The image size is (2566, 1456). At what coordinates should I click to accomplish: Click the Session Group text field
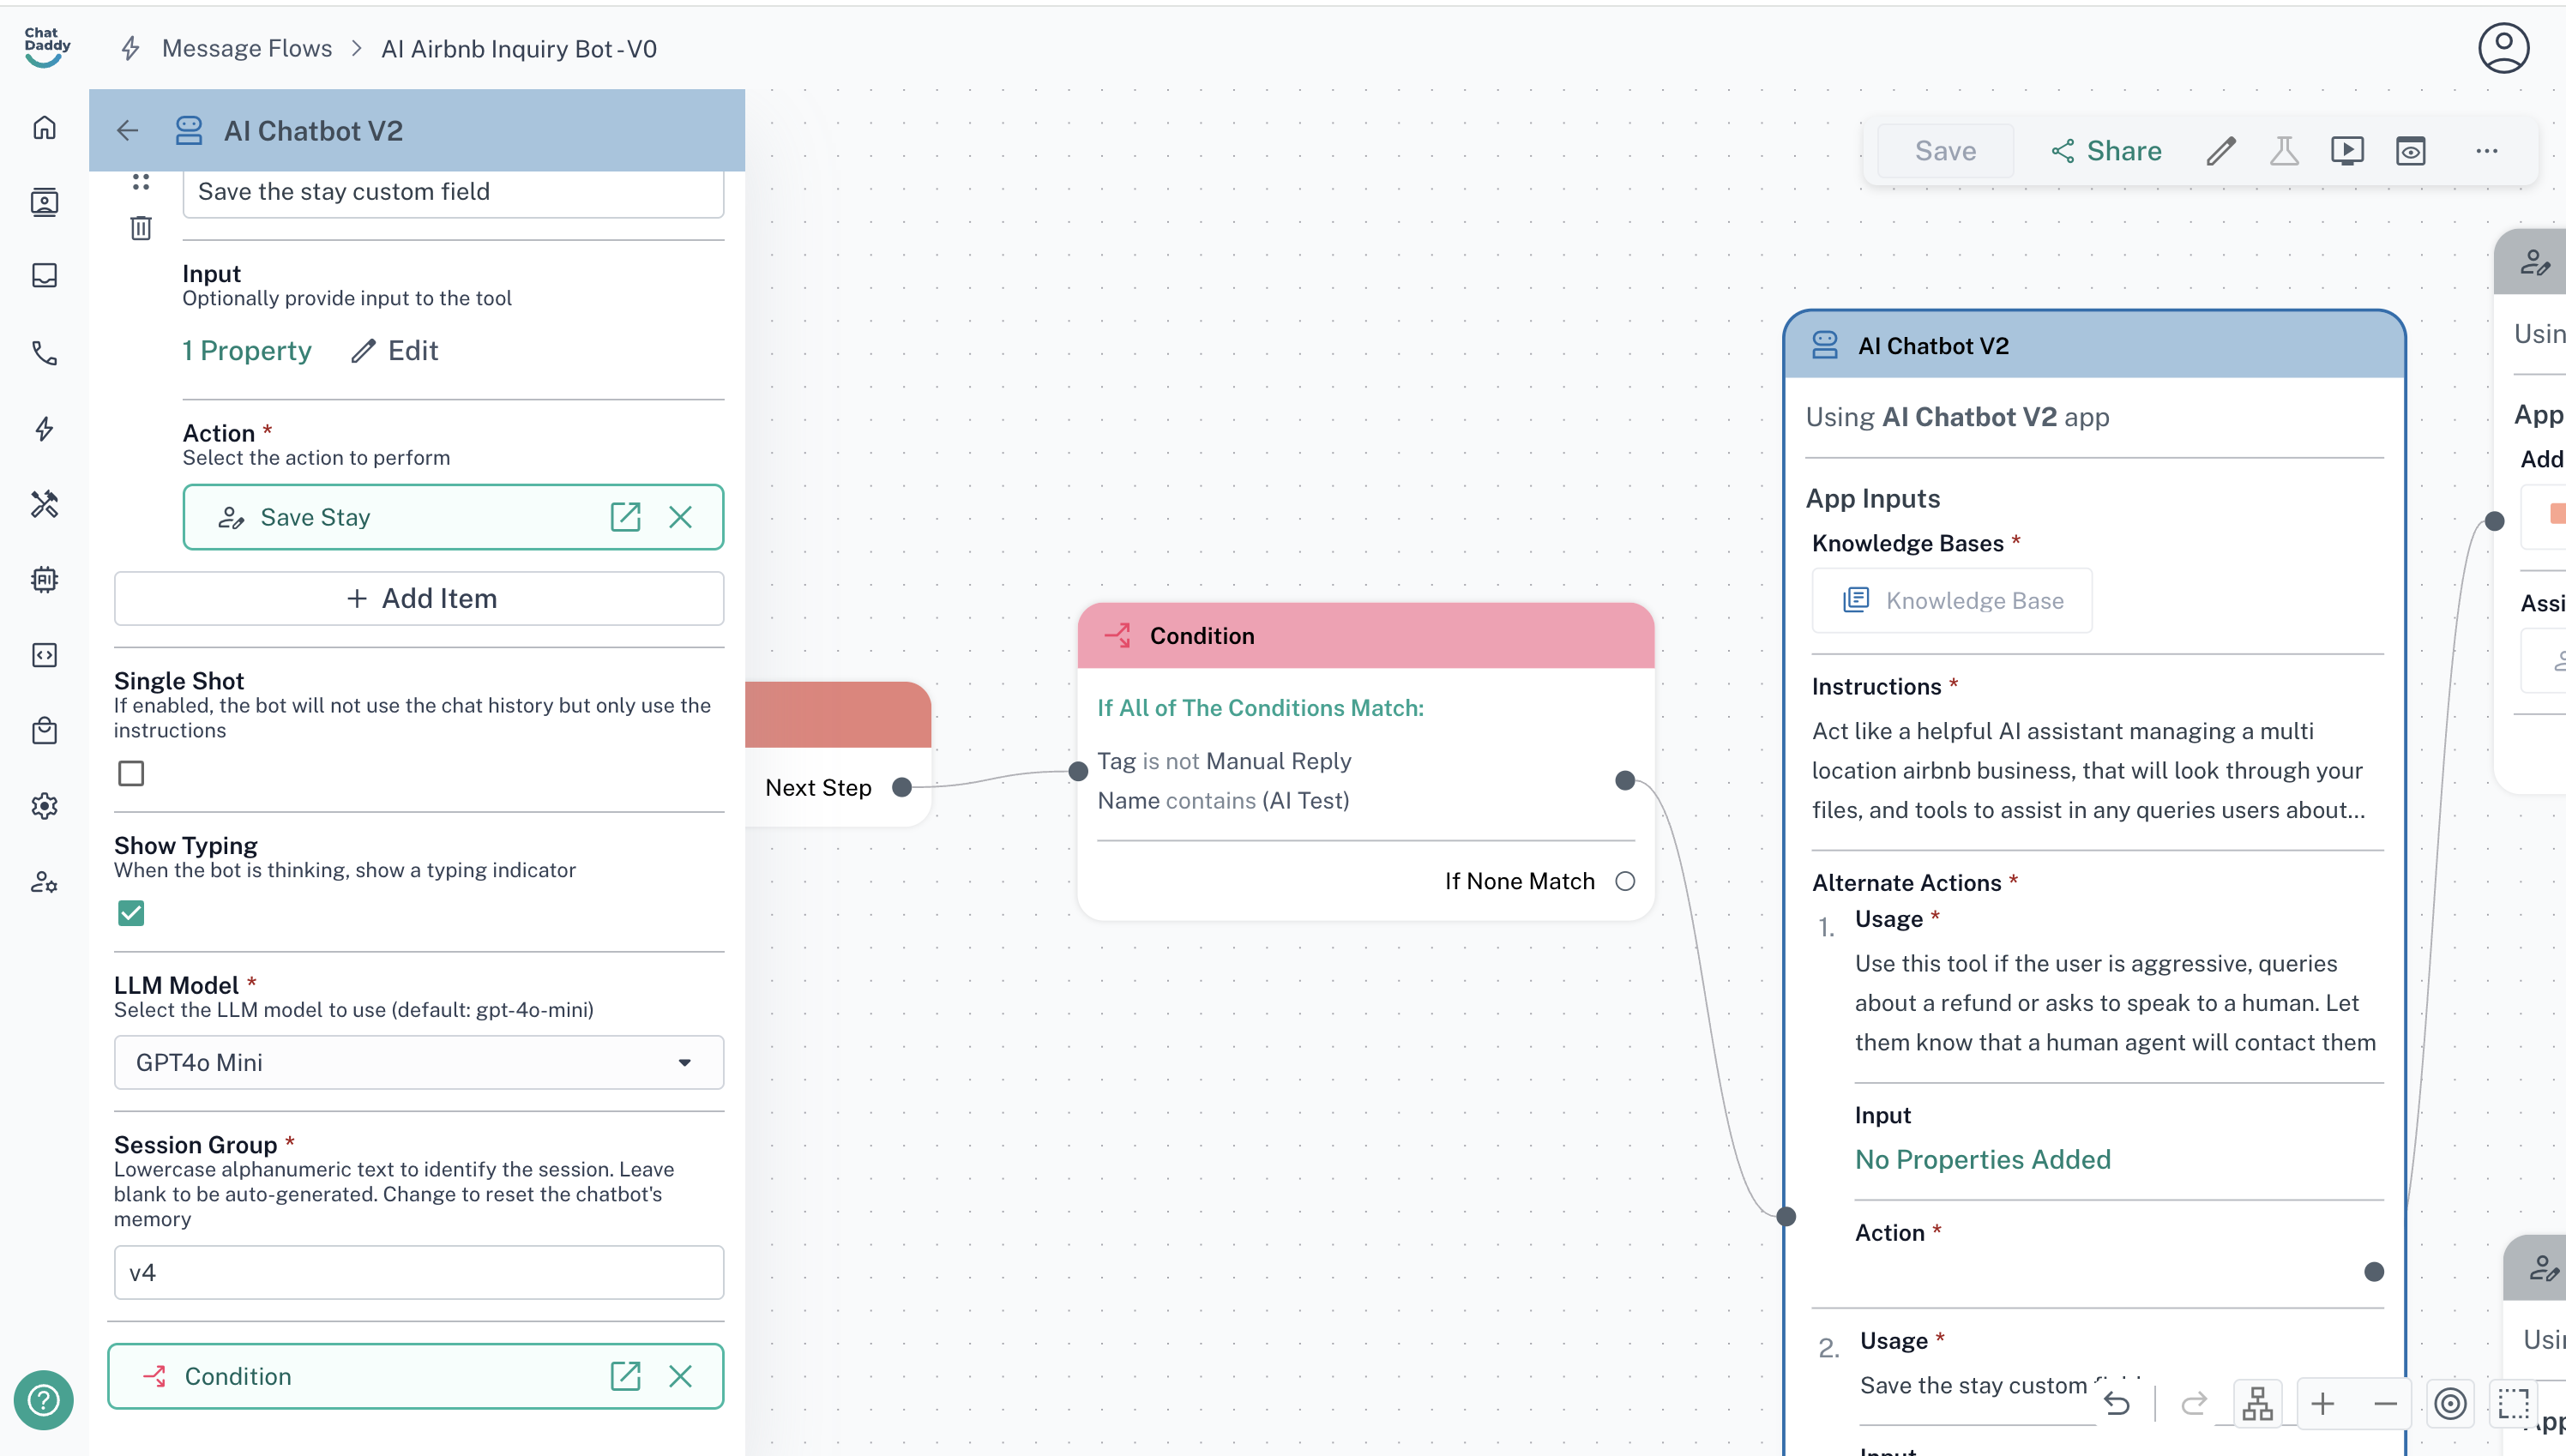(x=419, y=1272)
